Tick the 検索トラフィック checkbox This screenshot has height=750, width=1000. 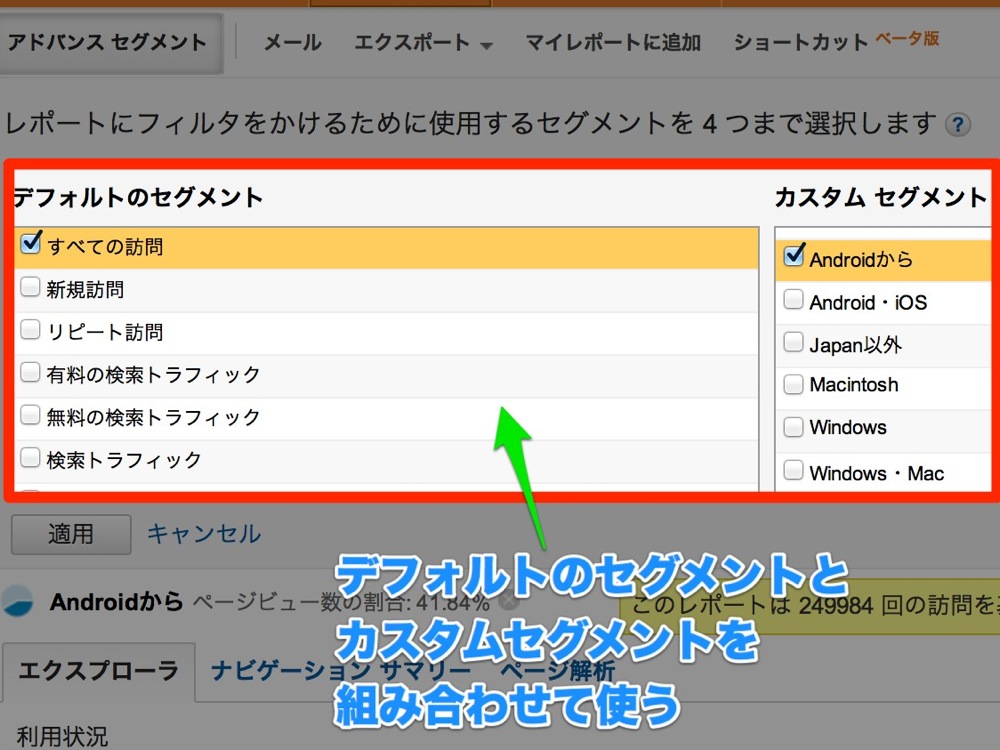(30, 457)
